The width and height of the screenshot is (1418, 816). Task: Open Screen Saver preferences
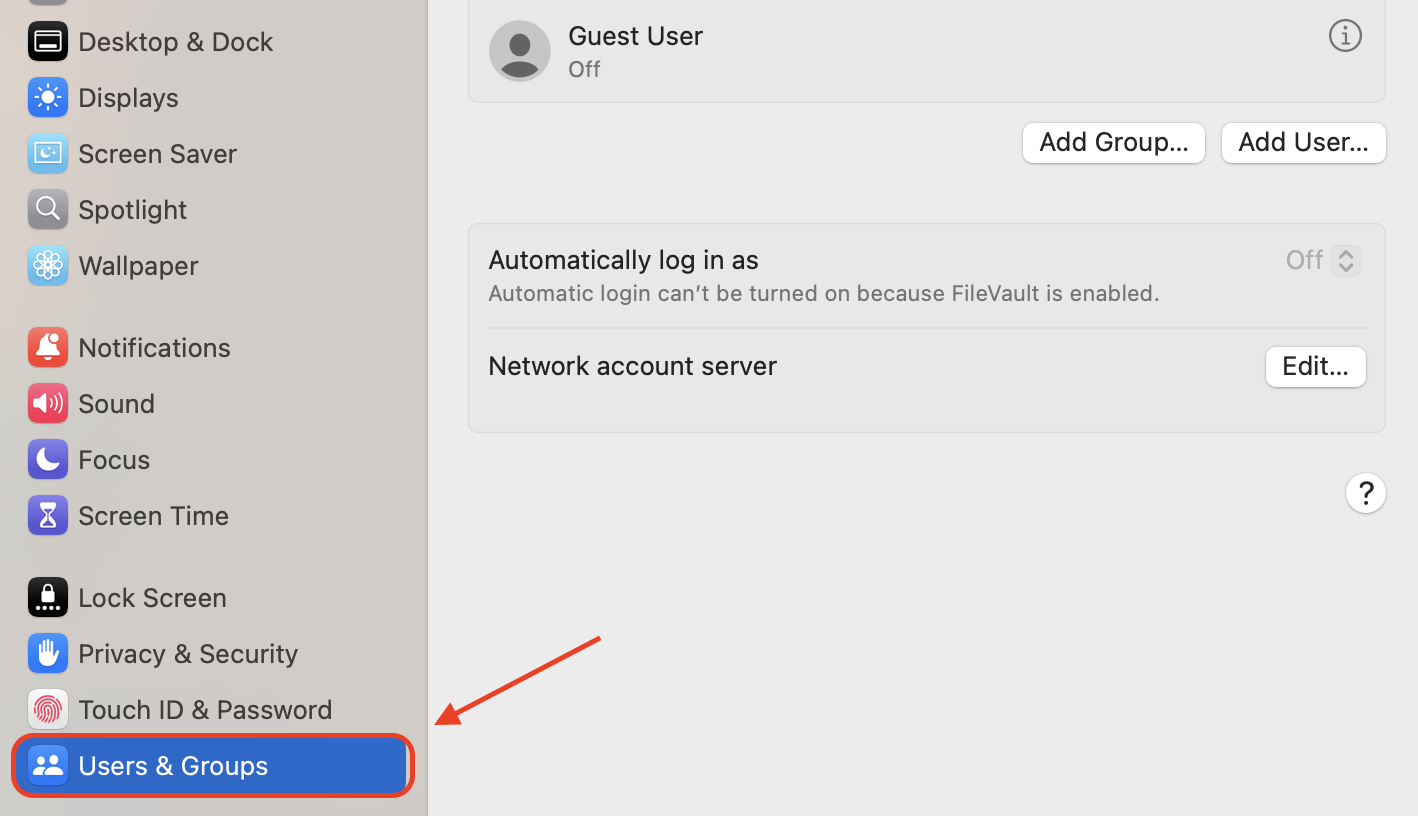coord(47,153)
